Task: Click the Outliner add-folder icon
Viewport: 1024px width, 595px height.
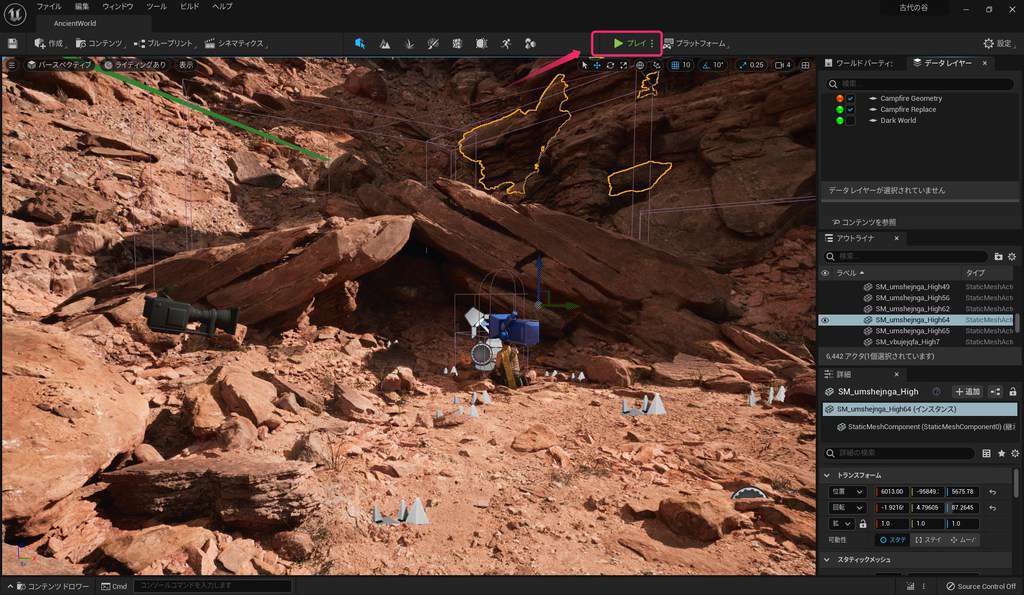Action: point(998,257)
